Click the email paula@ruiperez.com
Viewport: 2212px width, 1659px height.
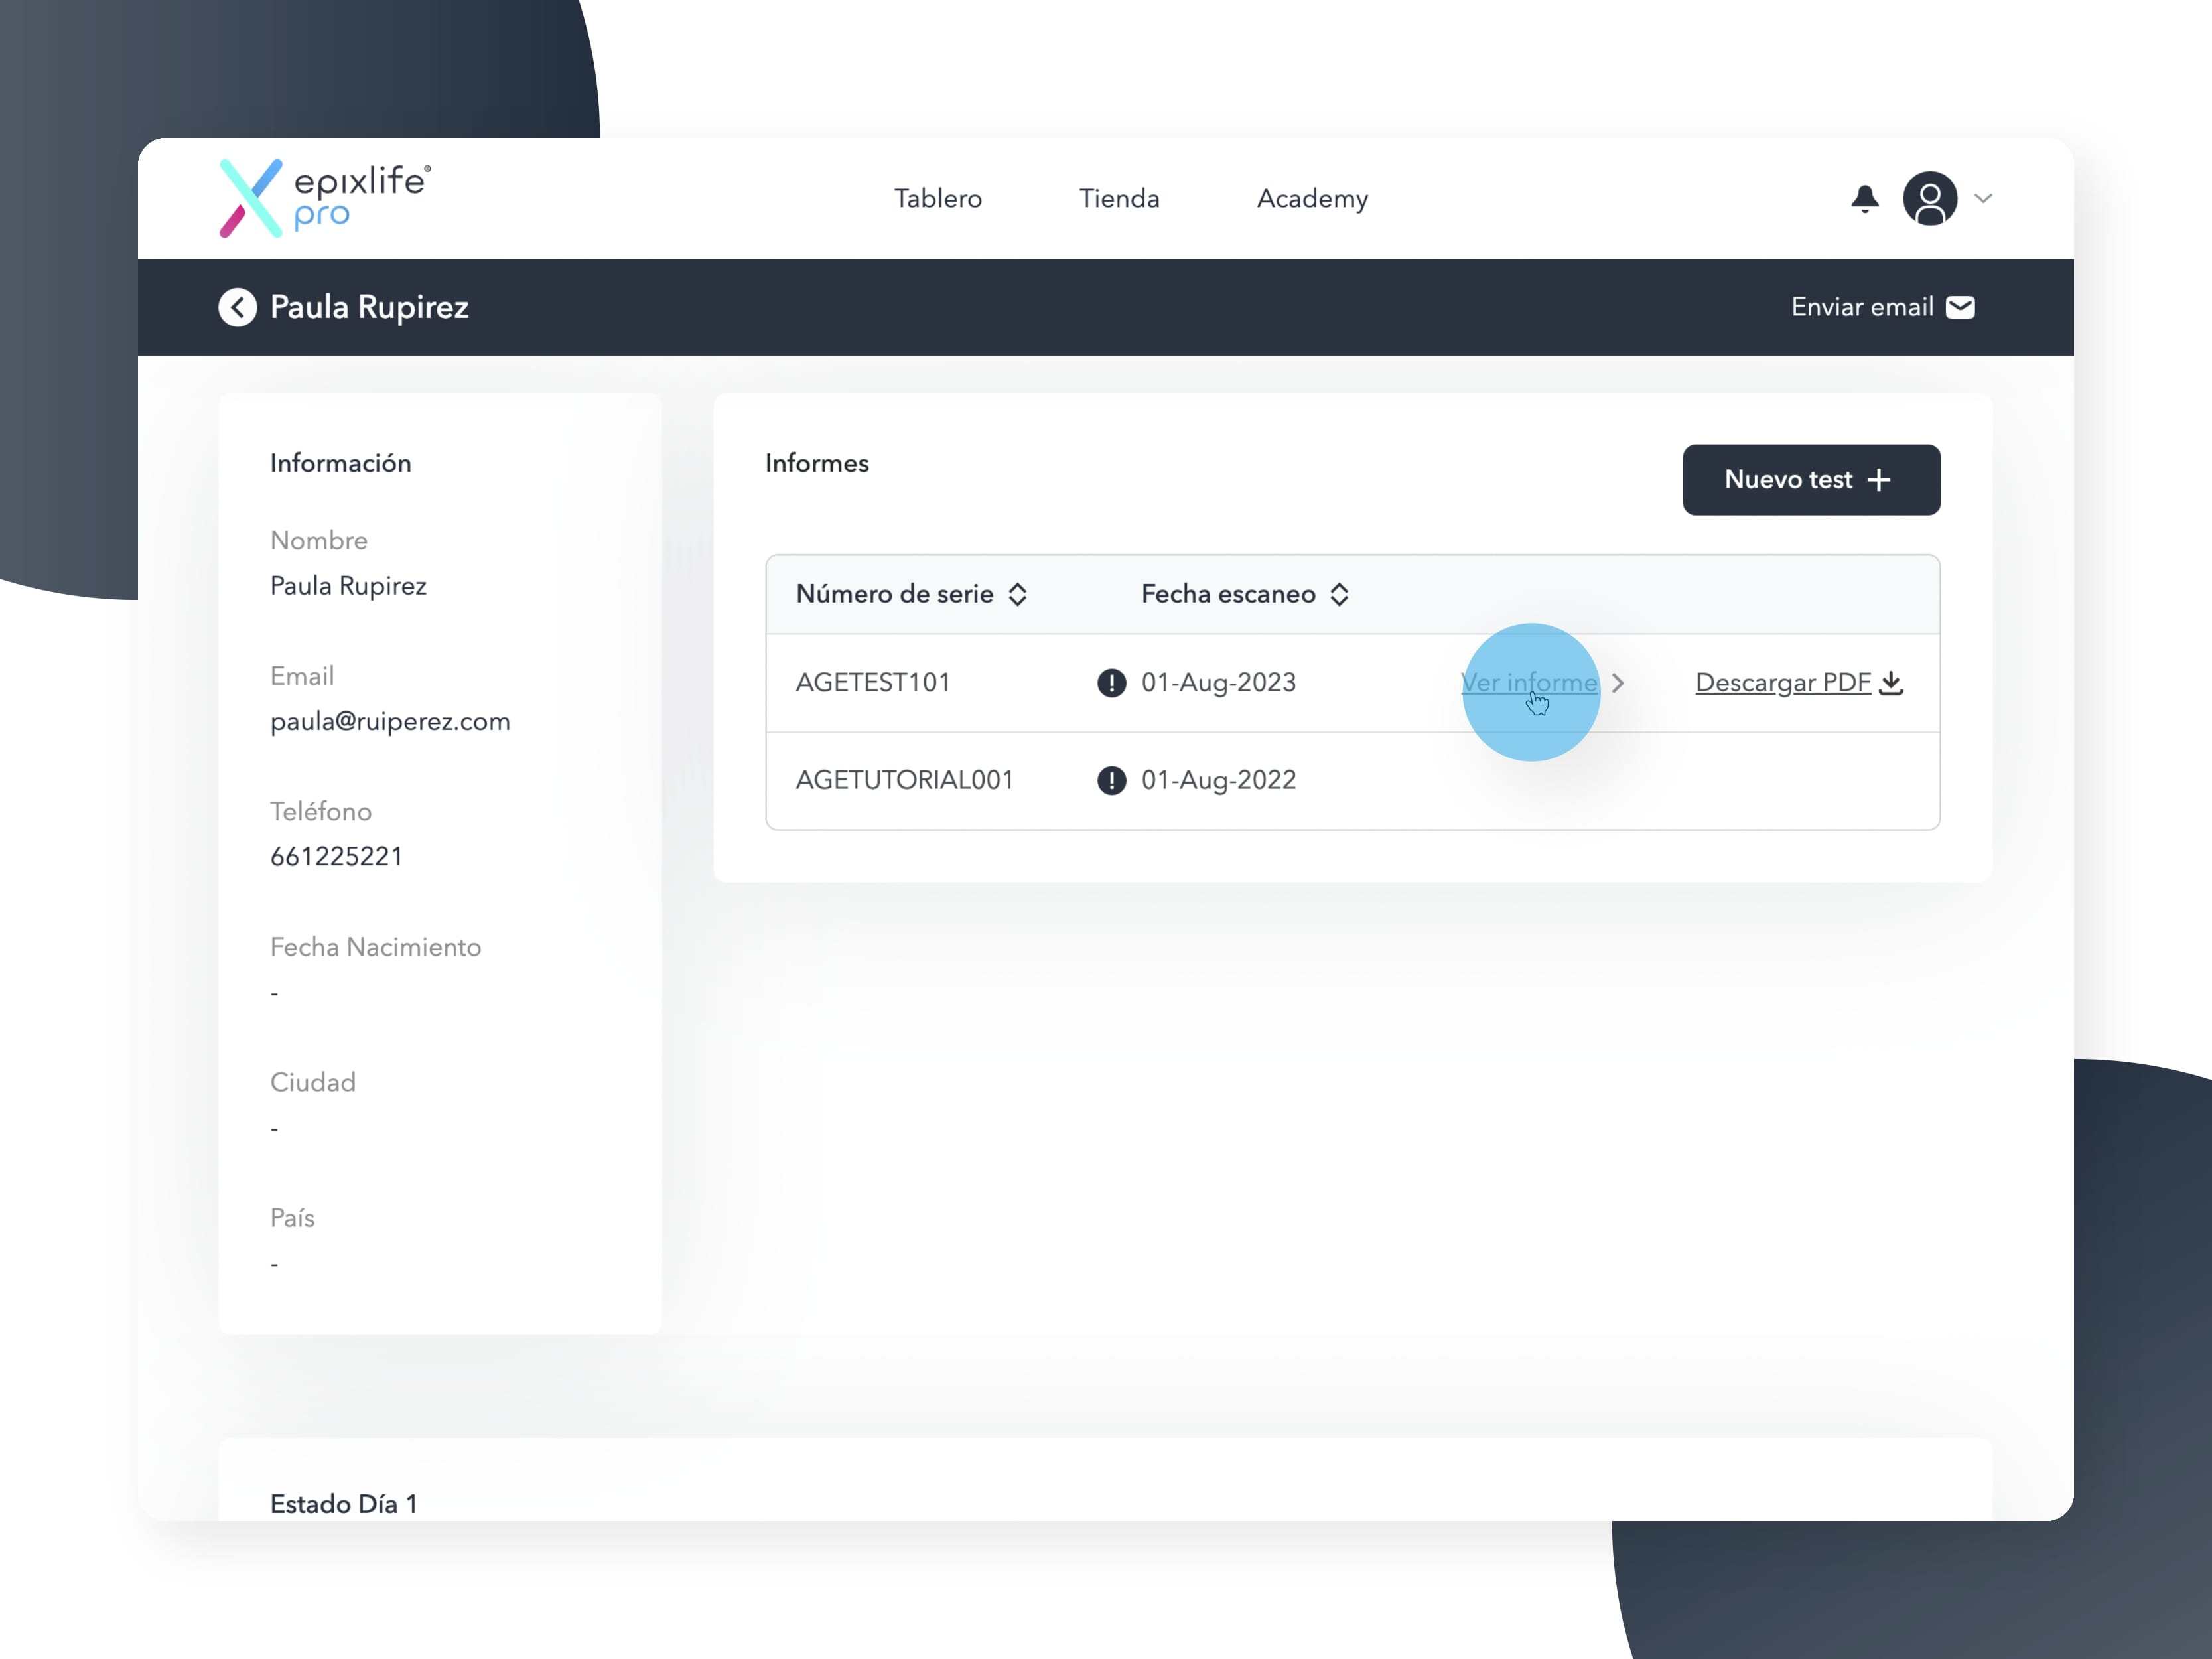(390, 721)
